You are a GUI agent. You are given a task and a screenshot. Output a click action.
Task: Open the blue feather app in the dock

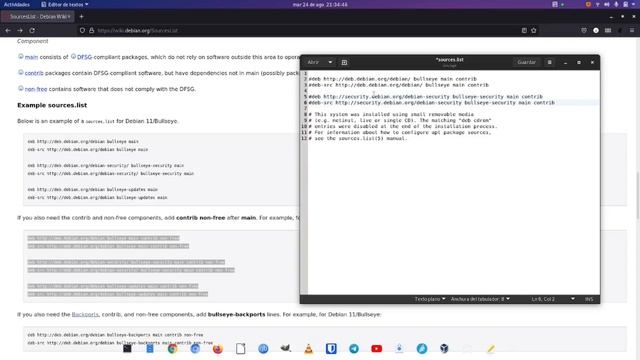pyautogui.click(x=422, y=349)
